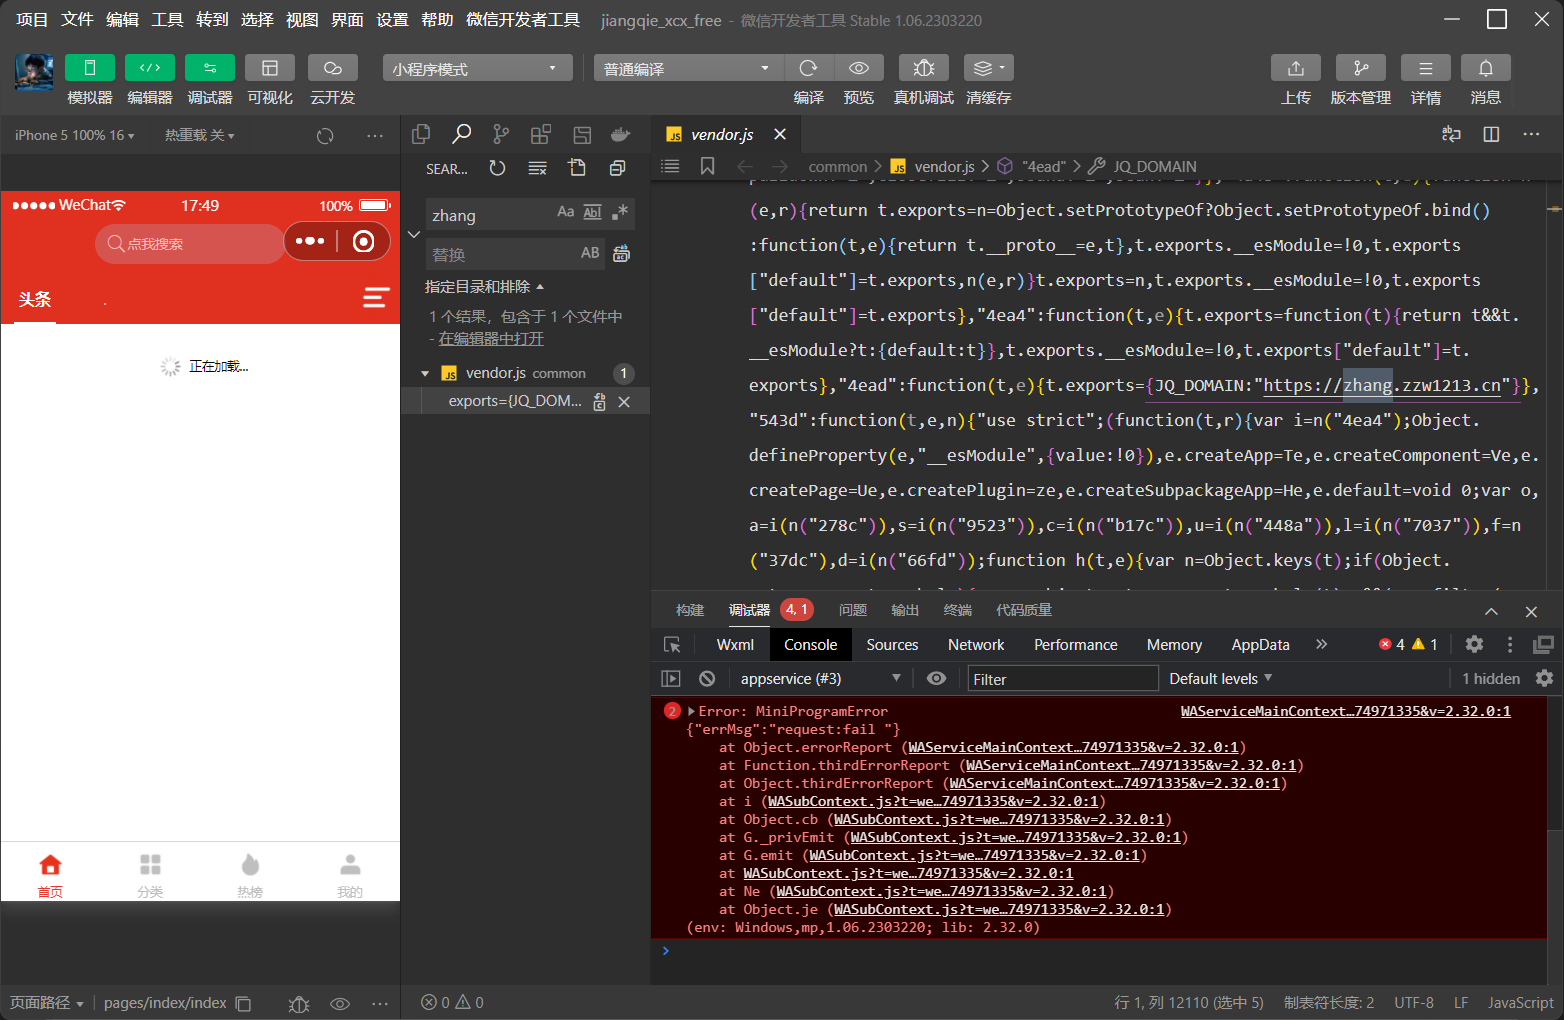This screenshot has width=1564, height=1020.
Task: Open the 项目 menu
Action: pos(32,20)
